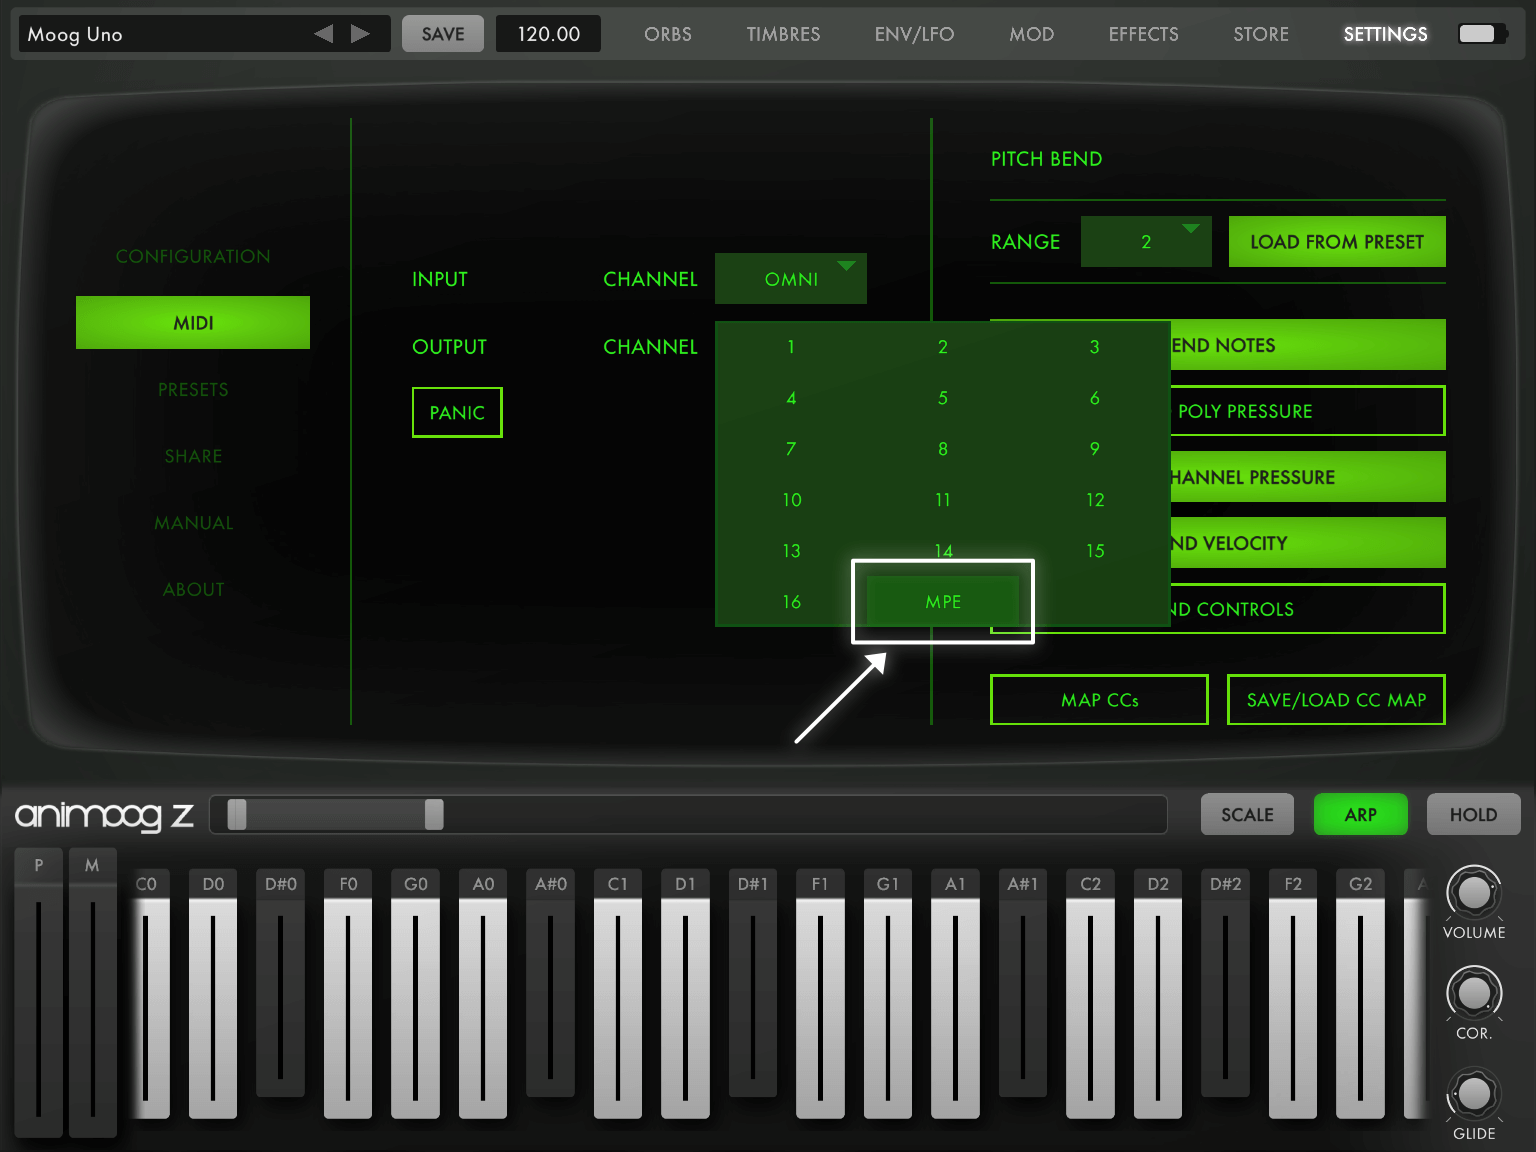
Task: Toggle CHANNEL PRESSURE sending
Action: click(x=1308, y=477)
